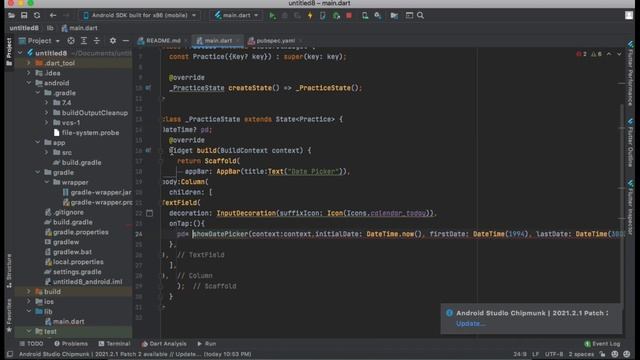Collapse the untitled8 project root
Viewport: 640px width, 360px height.
click(20, 53)
